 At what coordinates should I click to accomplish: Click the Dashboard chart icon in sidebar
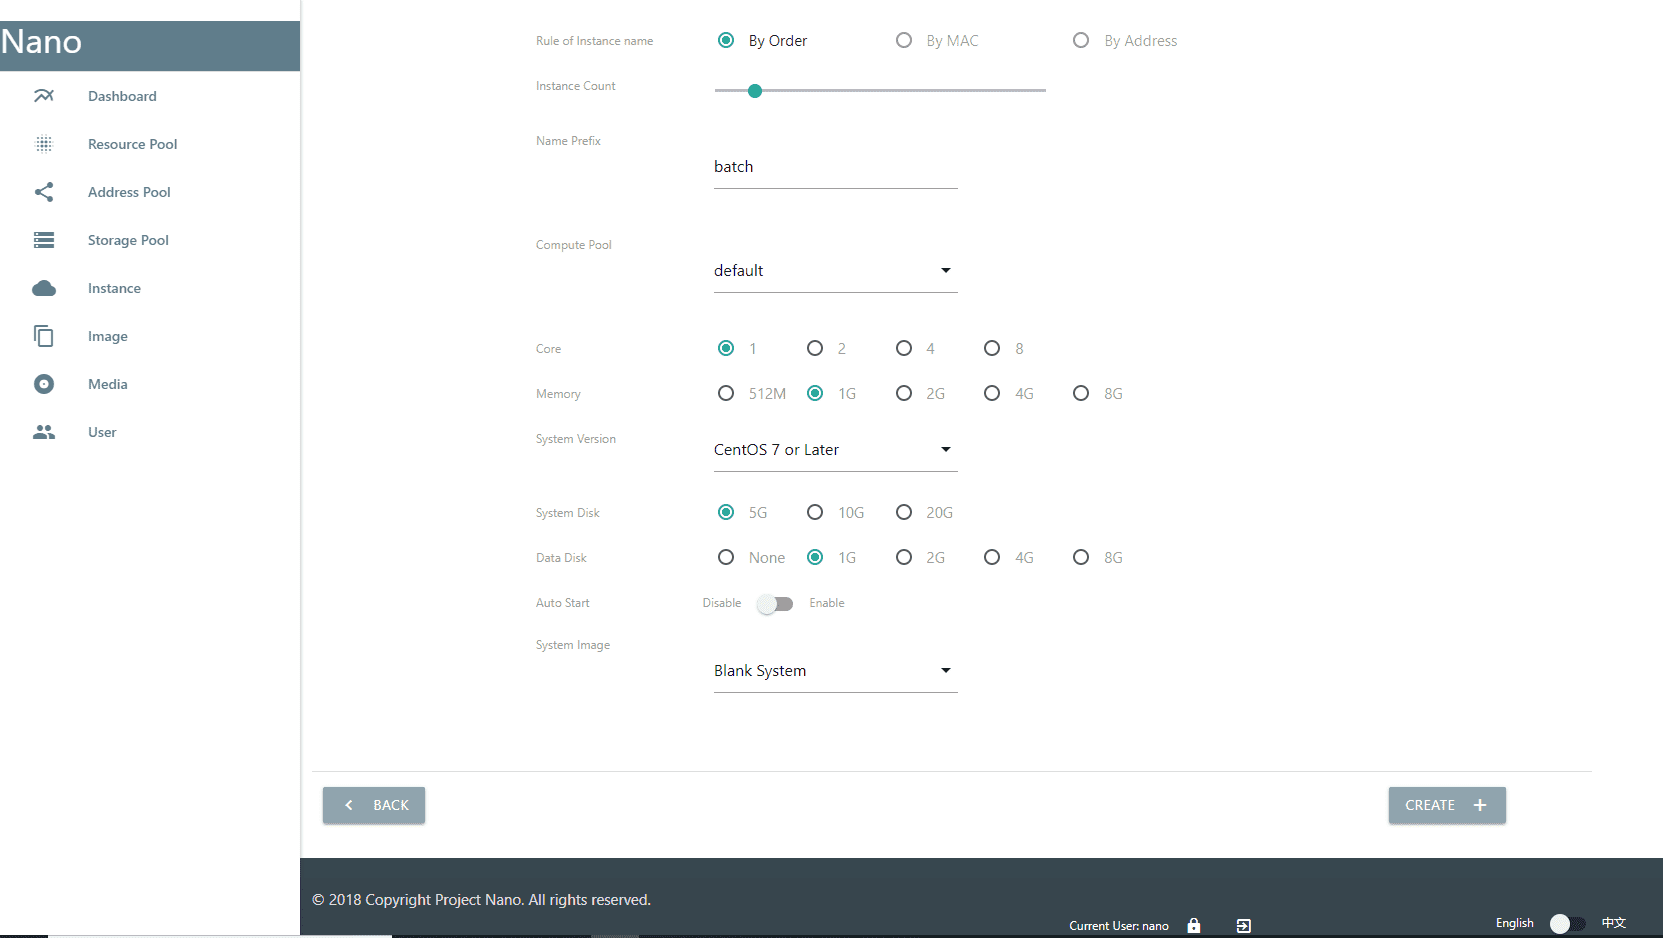pos(44,96)
